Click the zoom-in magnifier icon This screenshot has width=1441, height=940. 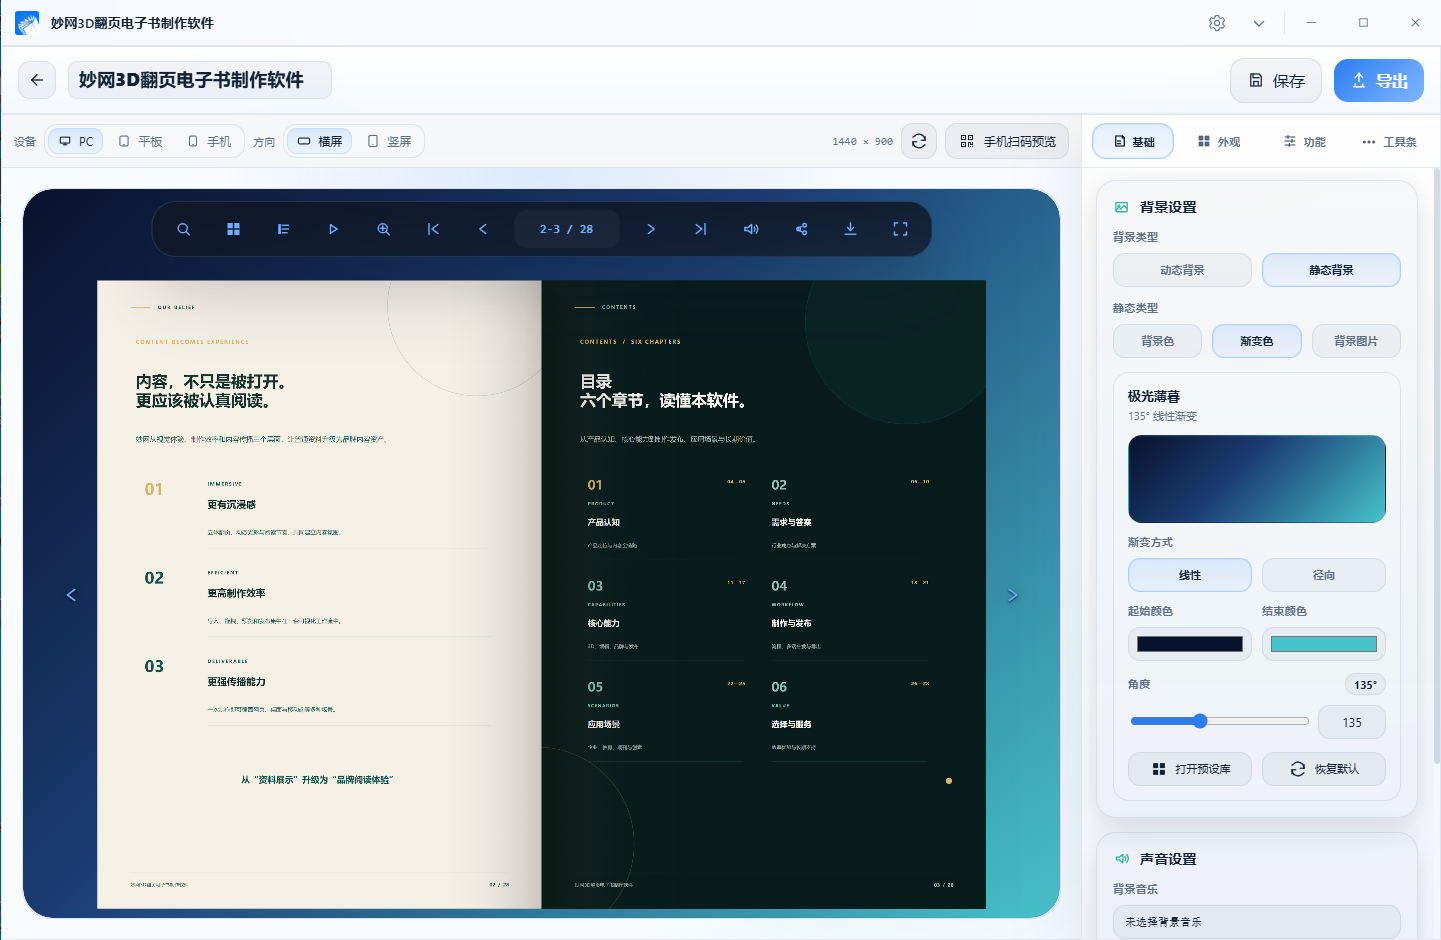[x=383, y=229]
